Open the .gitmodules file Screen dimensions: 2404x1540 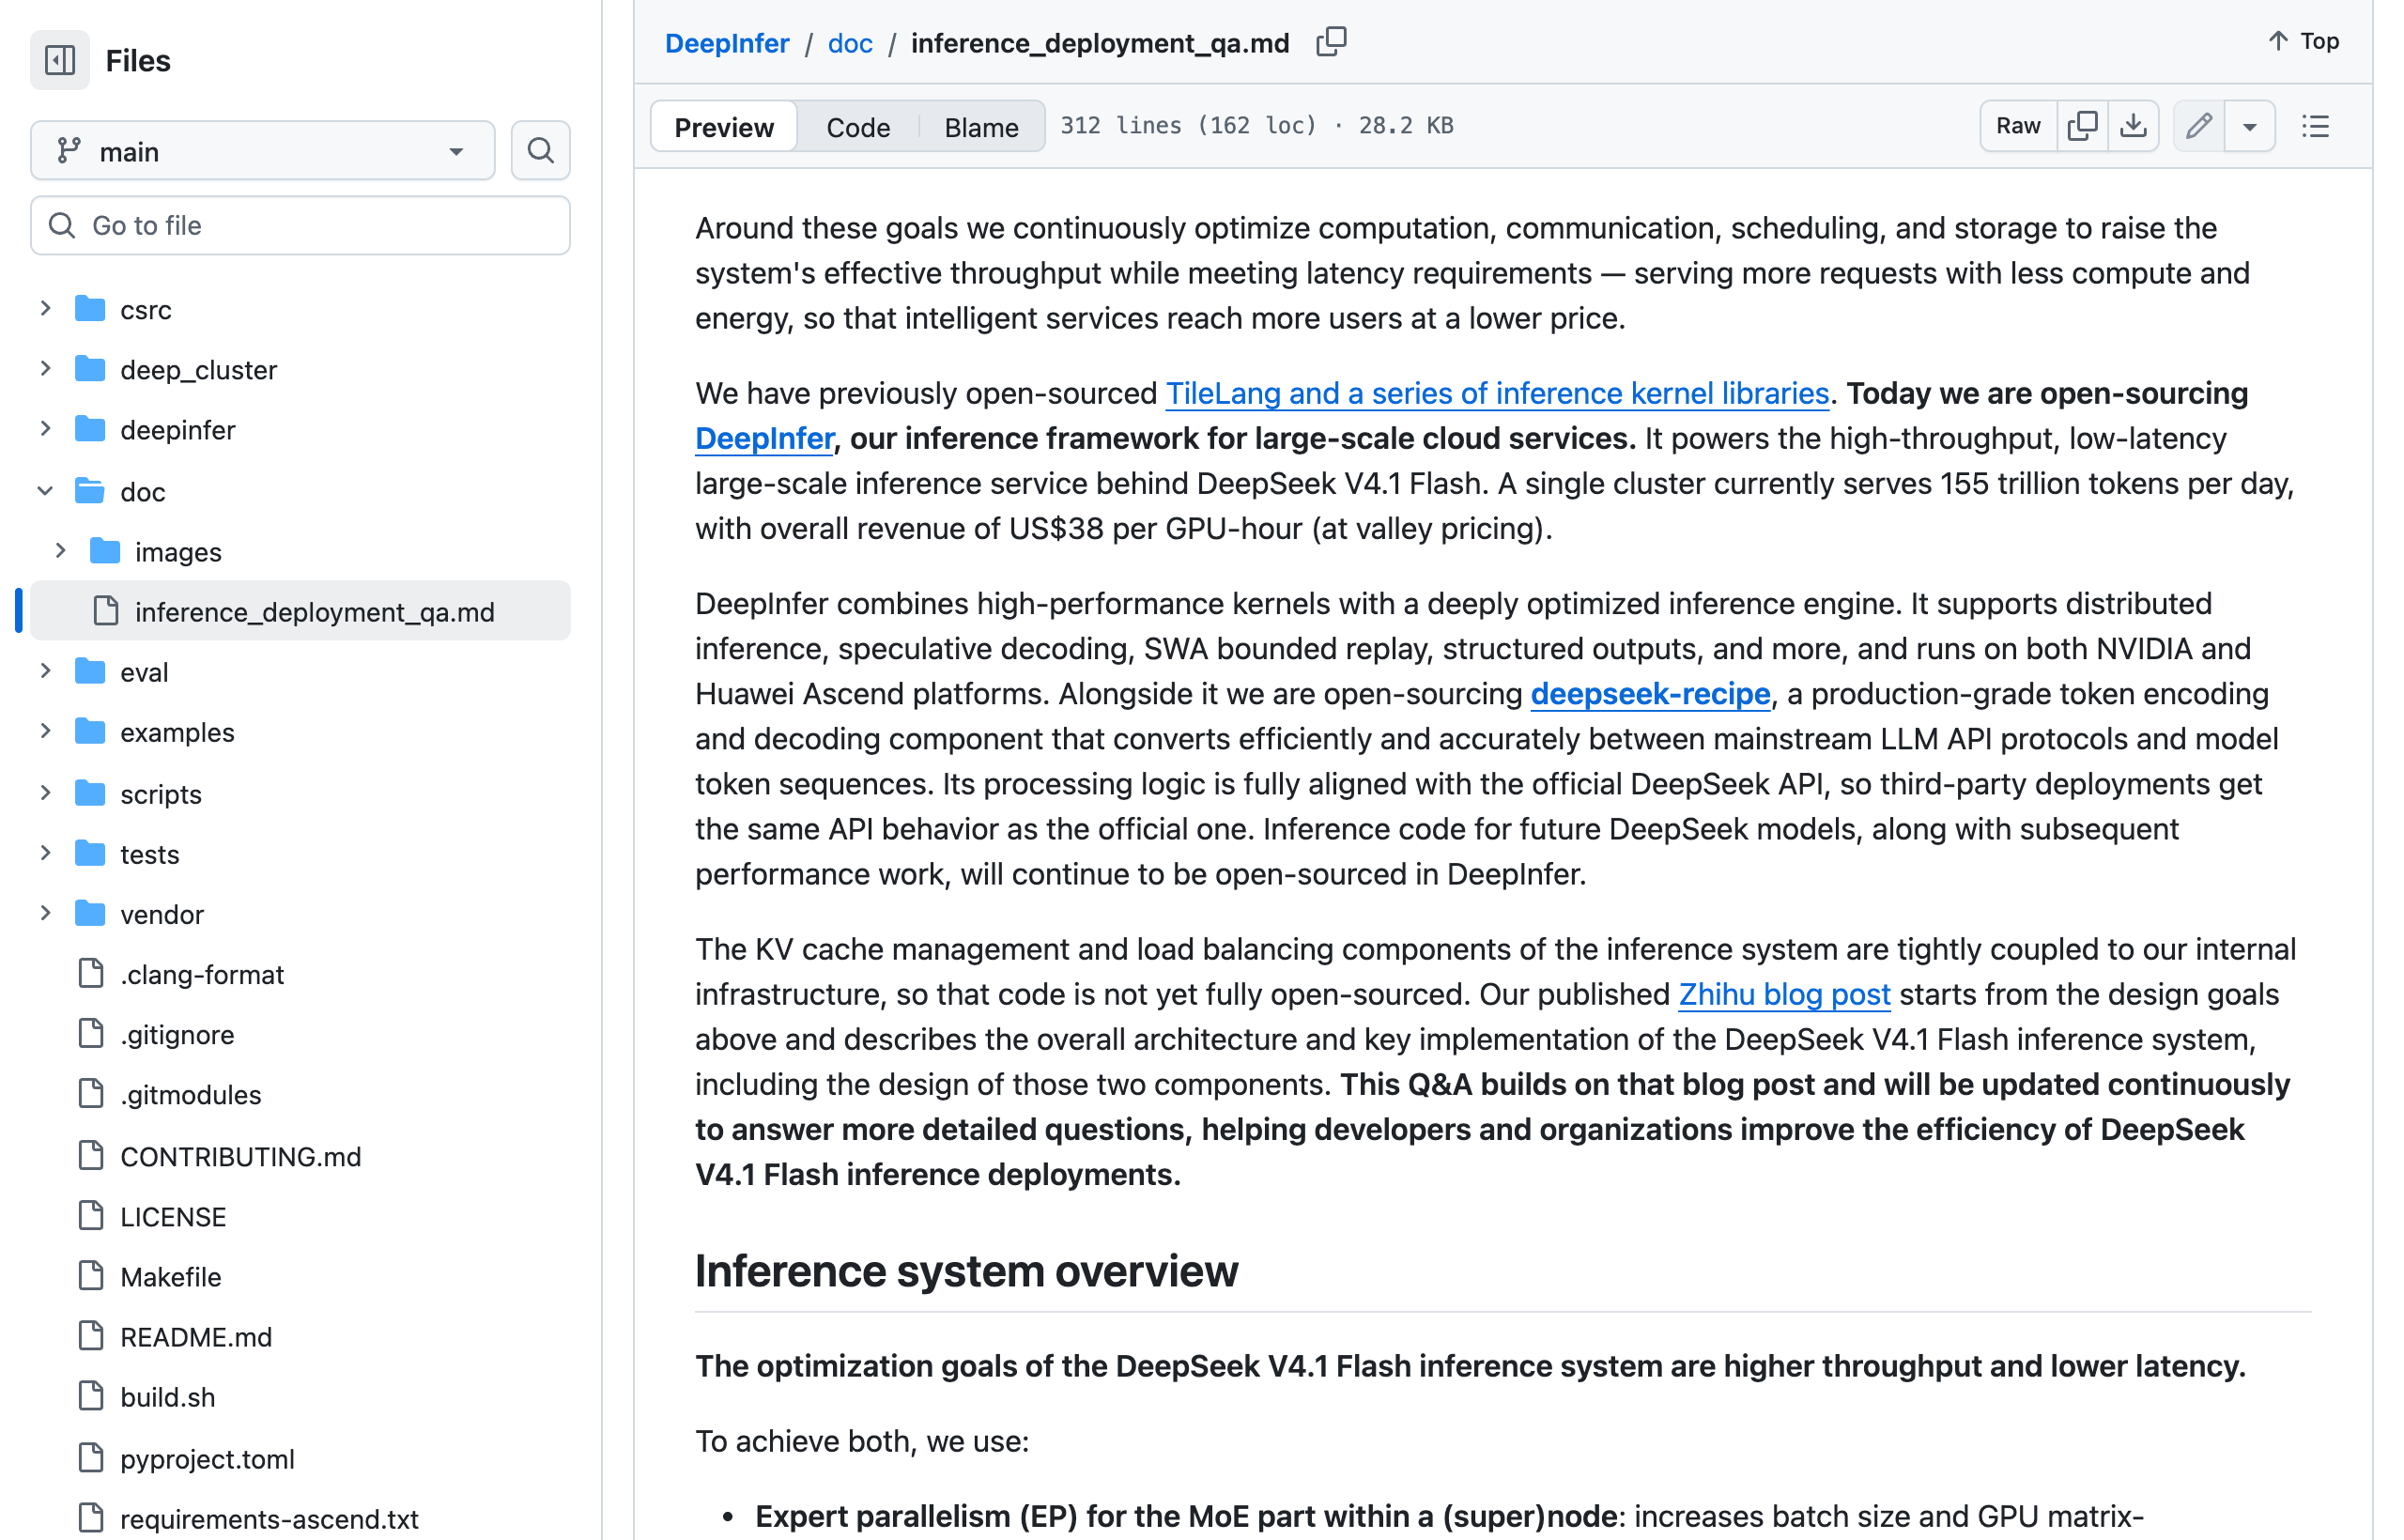click(190, 1095)
